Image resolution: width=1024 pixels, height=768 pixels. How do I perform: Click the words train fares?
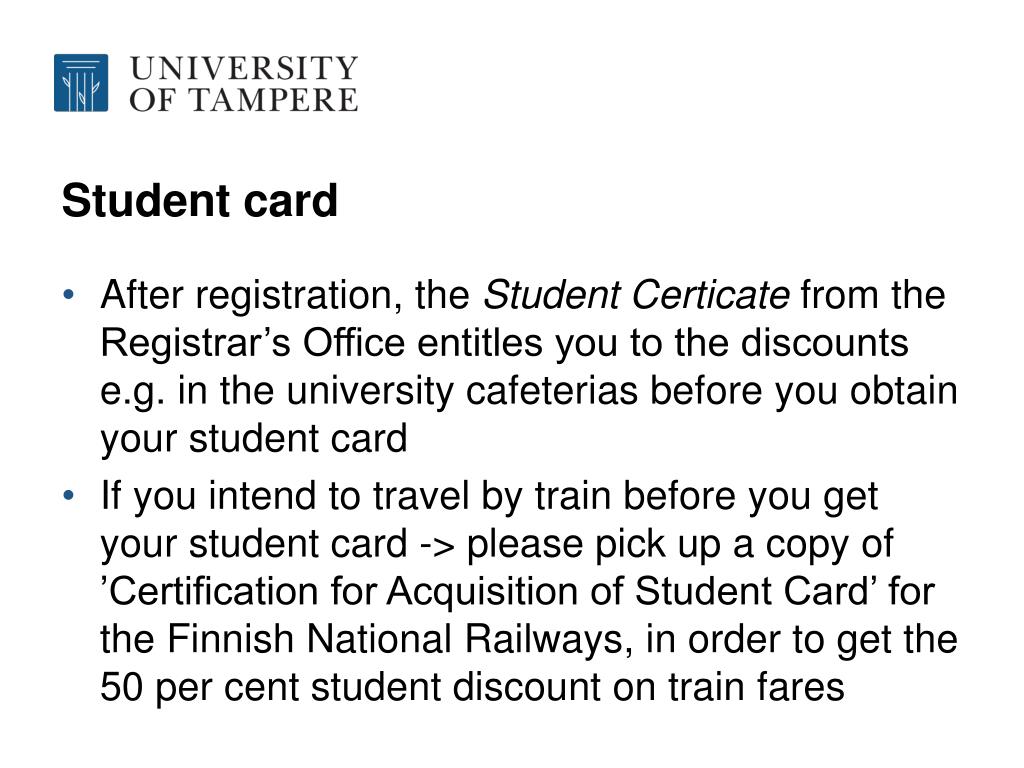(x=756, y=687)
